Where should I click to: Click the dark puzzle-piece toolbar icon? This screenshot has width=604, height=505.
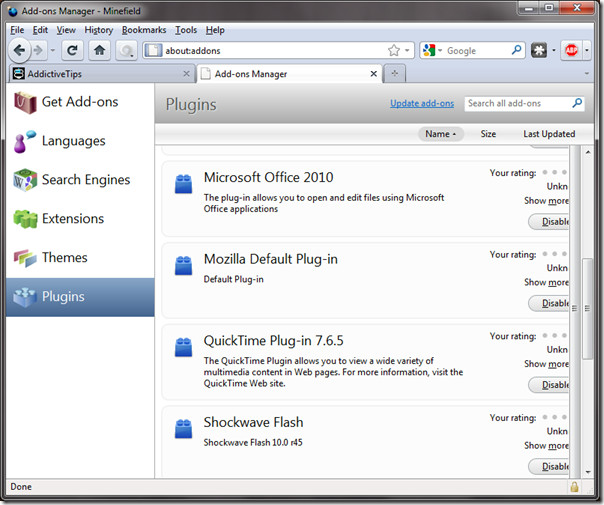coord(539,50)
